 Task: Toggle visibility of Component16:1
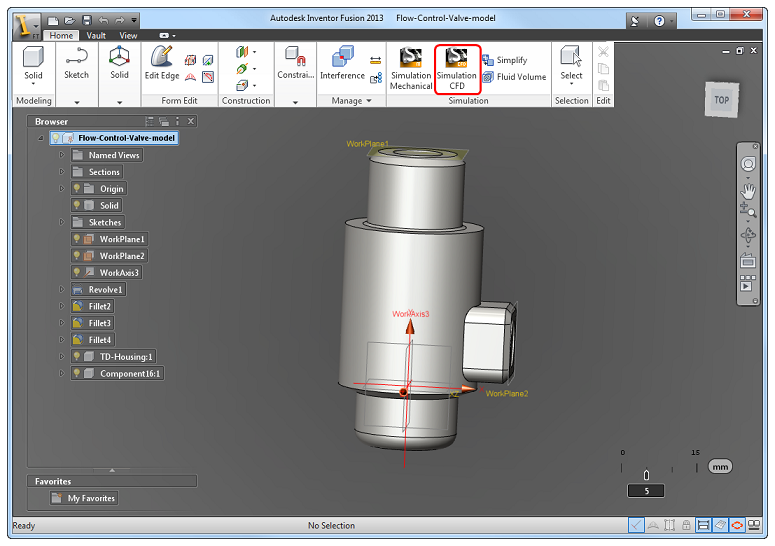[77, 373]
